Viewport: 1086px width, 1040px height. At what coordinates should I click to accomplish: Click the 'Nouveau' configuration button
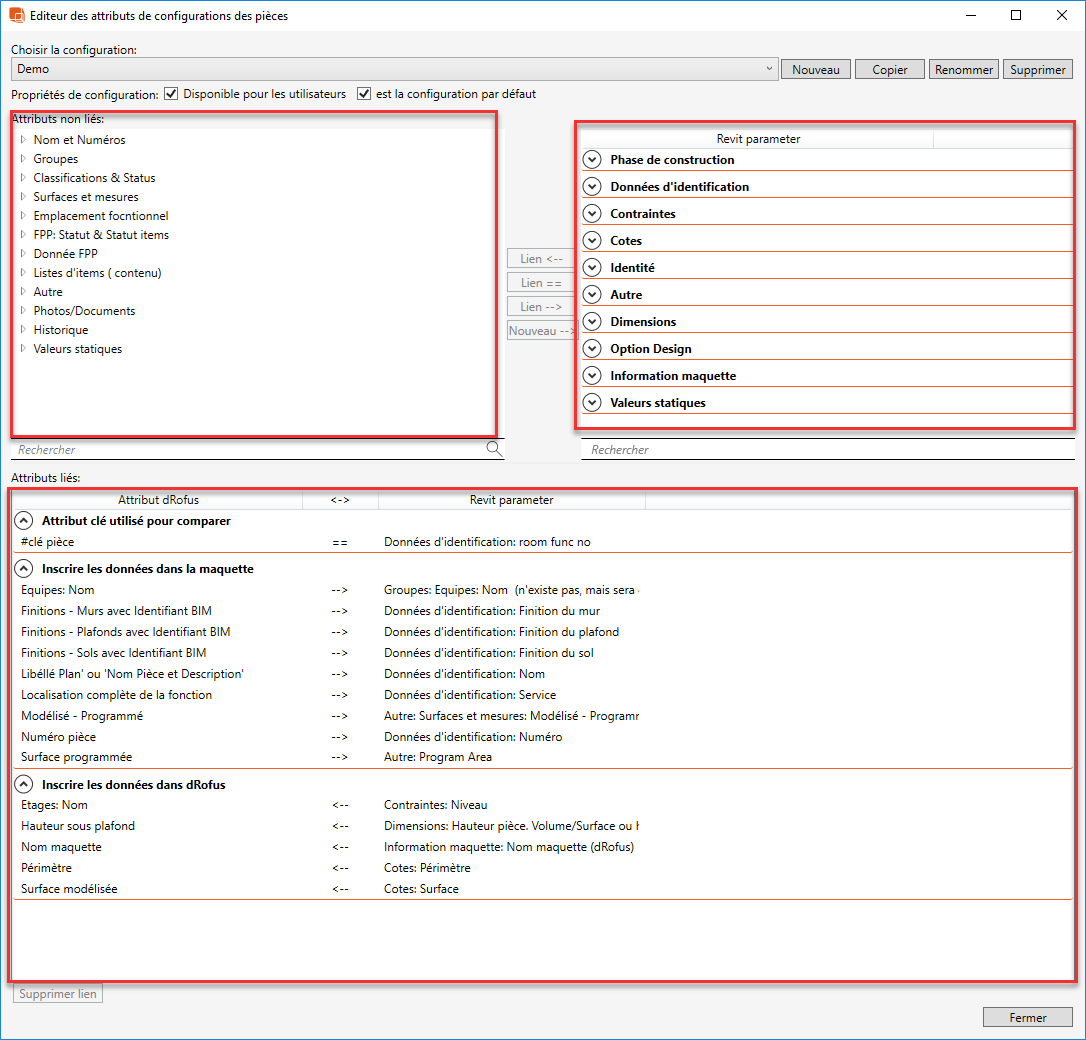point(815,70)
